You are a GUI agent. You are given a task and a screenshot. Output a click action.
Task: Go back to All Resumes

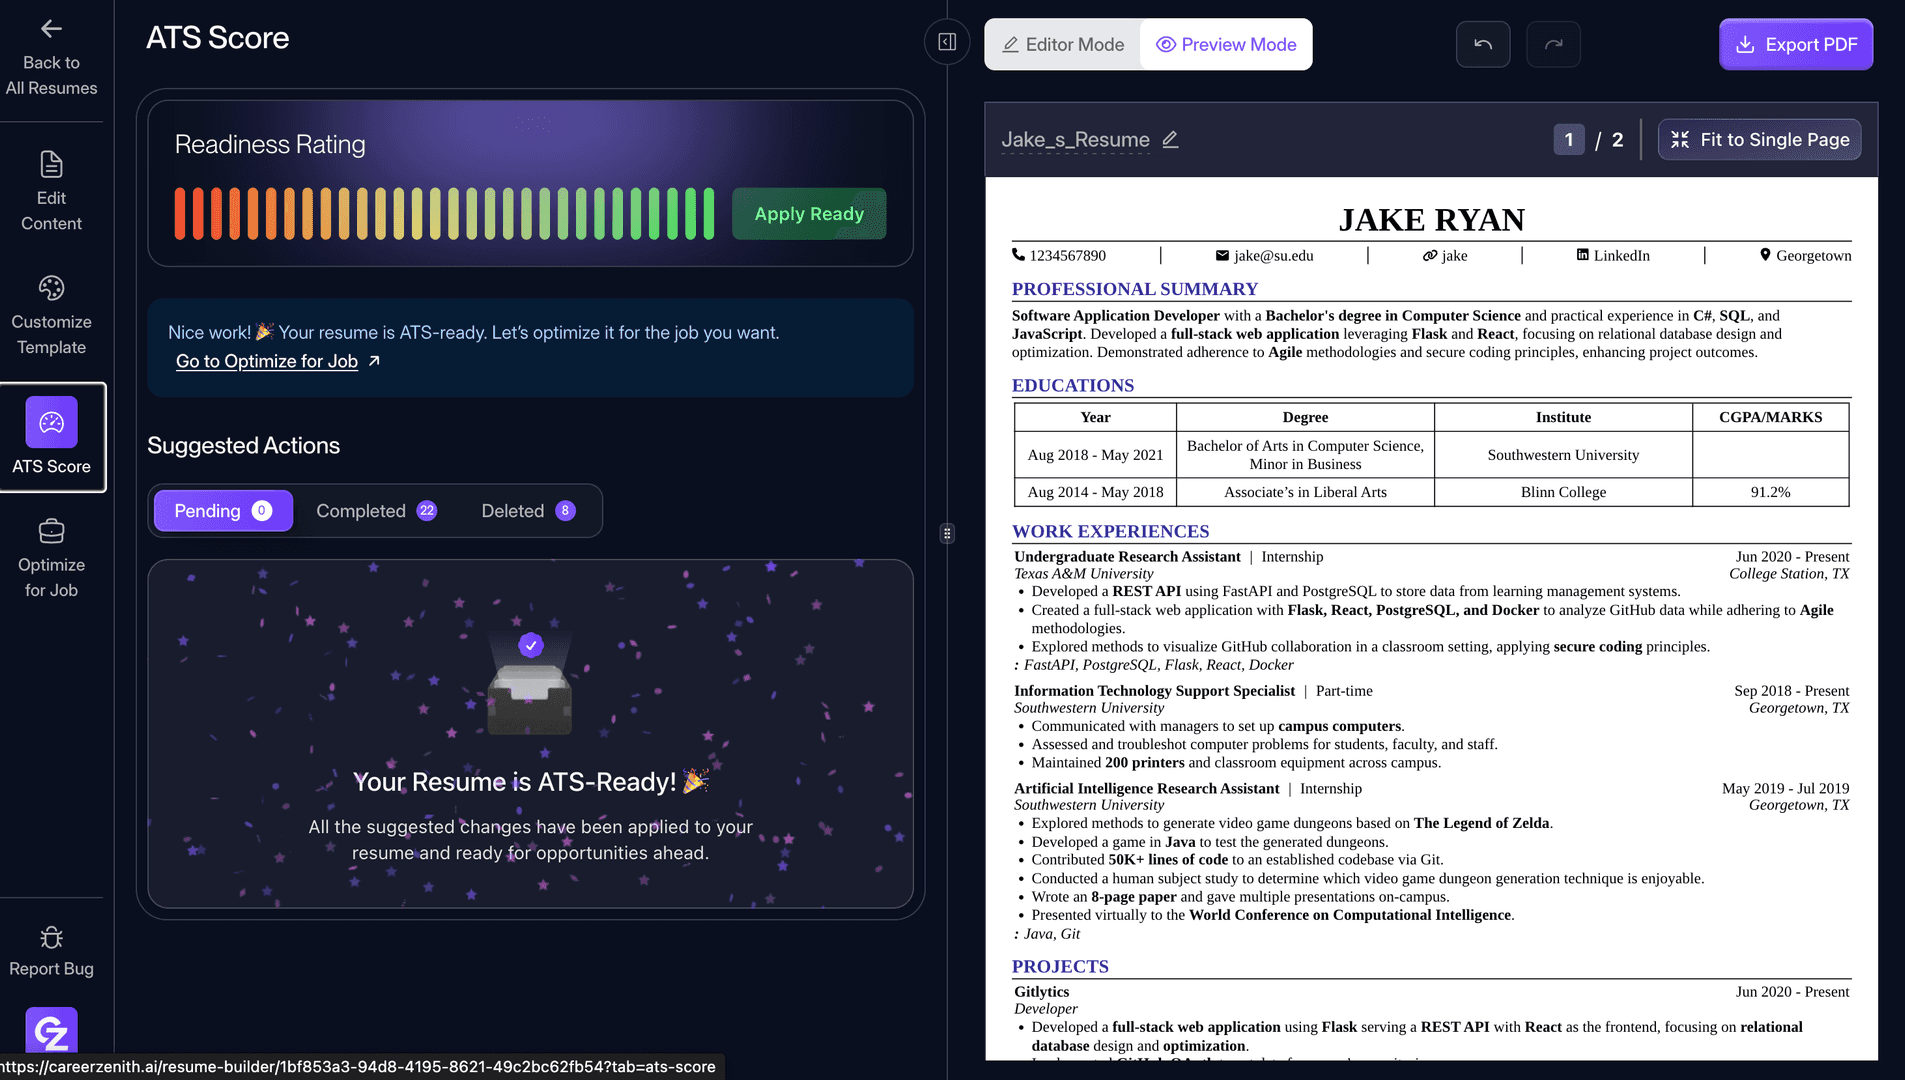pos(51,58)
